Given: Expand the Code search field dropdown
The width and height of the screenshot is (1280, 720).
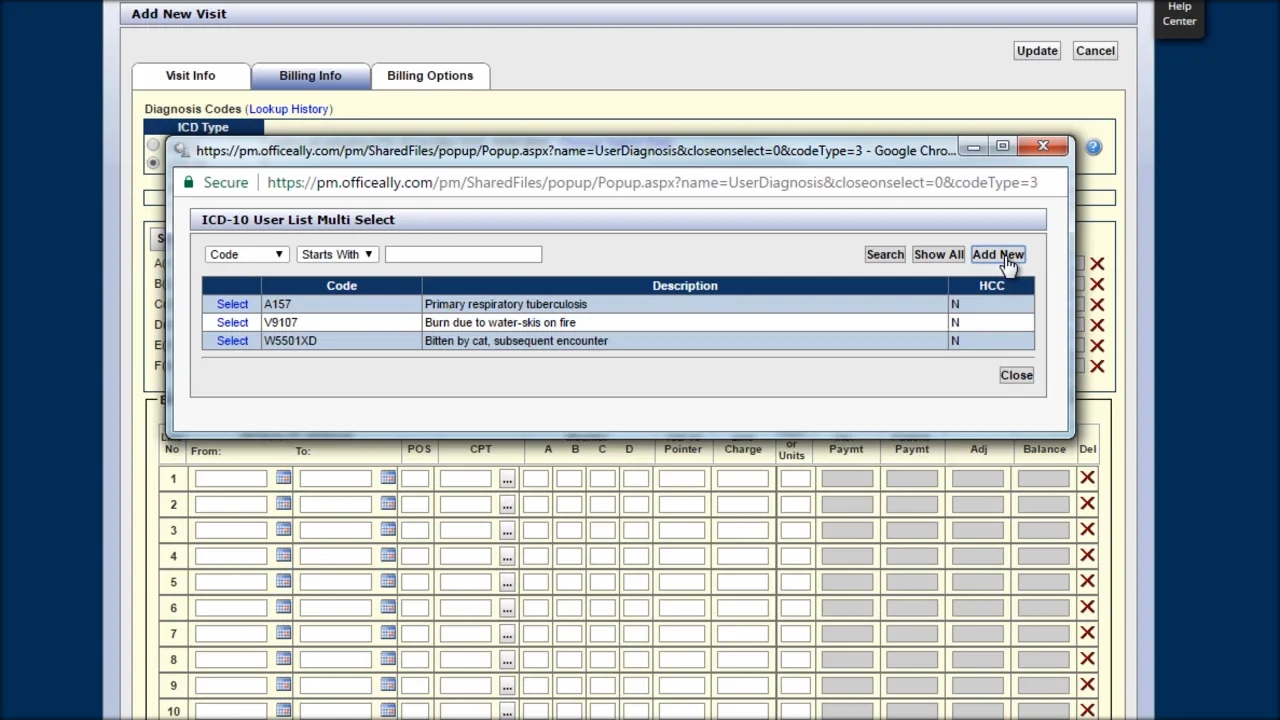Looking at the screenshot, I should 246,255.
